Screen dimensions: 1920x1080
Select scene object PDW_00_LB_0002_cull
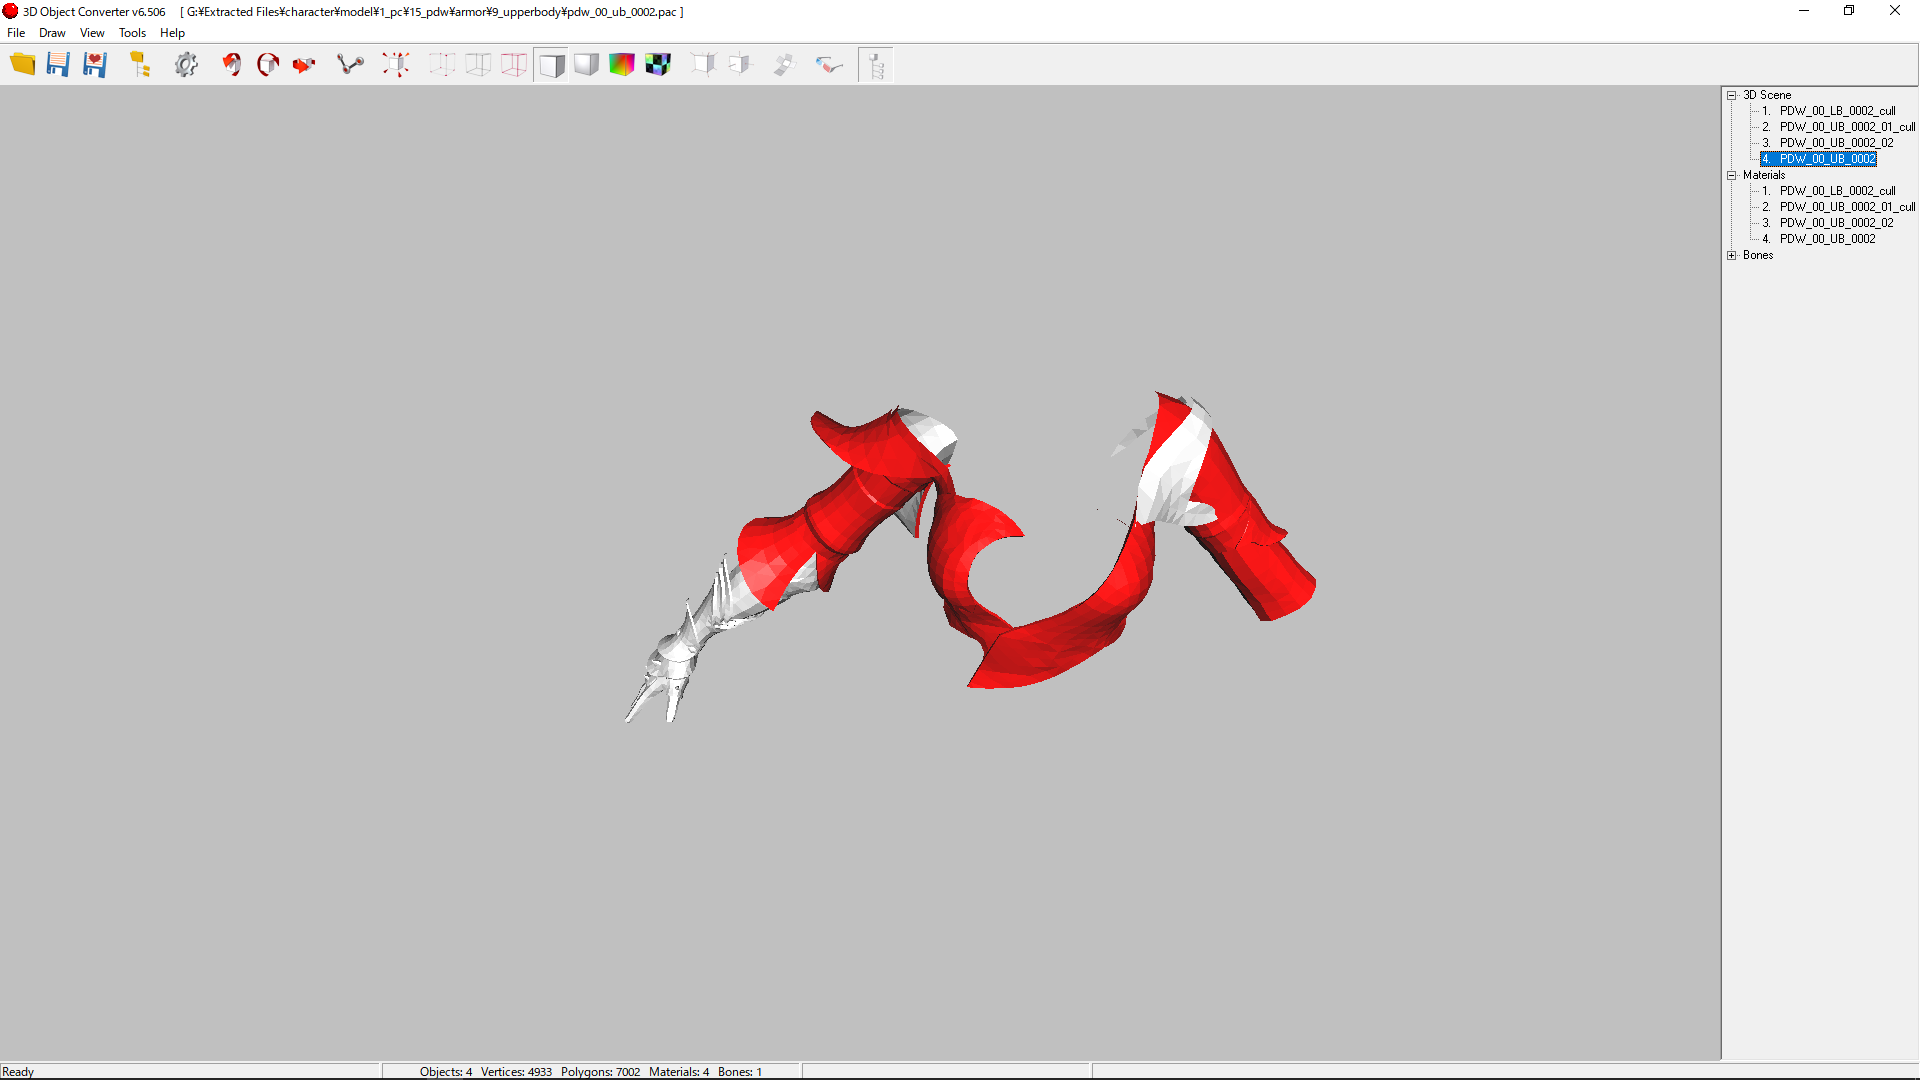tap(1837, 111)
